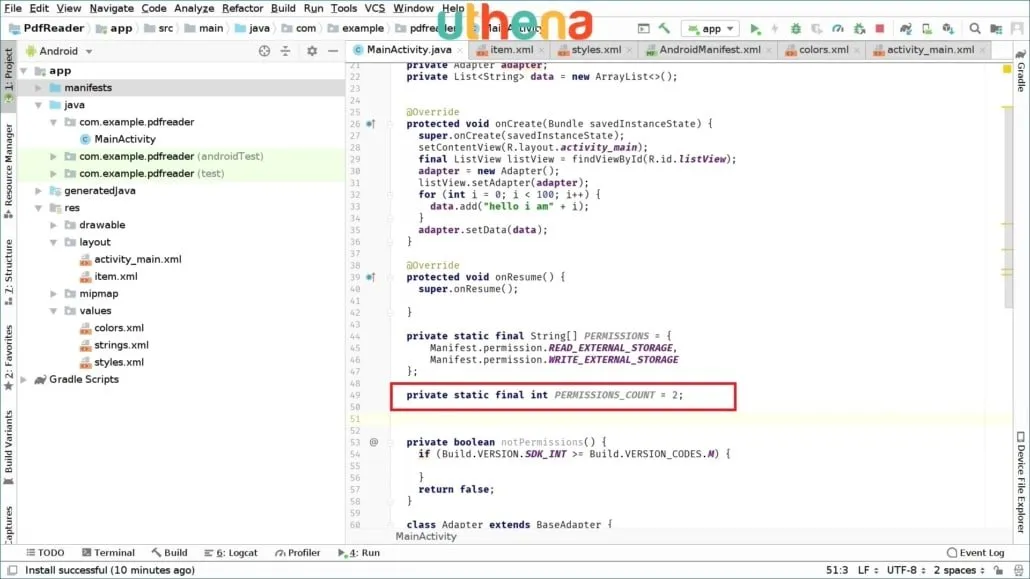Open the Terminal tool window
This screenshot has width=1030, height=579.
[x=108, y=553]
